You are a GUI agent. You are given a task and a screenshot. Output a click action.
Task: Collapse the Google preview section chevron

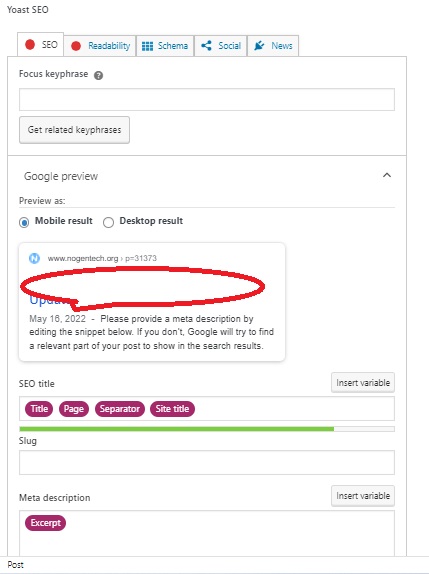tap(387, 175)
